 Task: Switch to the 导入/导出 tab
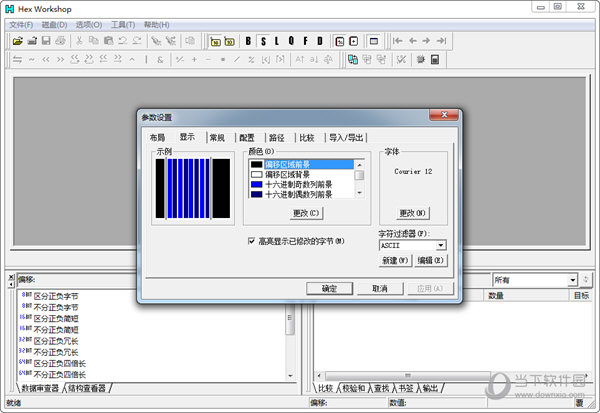point(346,138)
